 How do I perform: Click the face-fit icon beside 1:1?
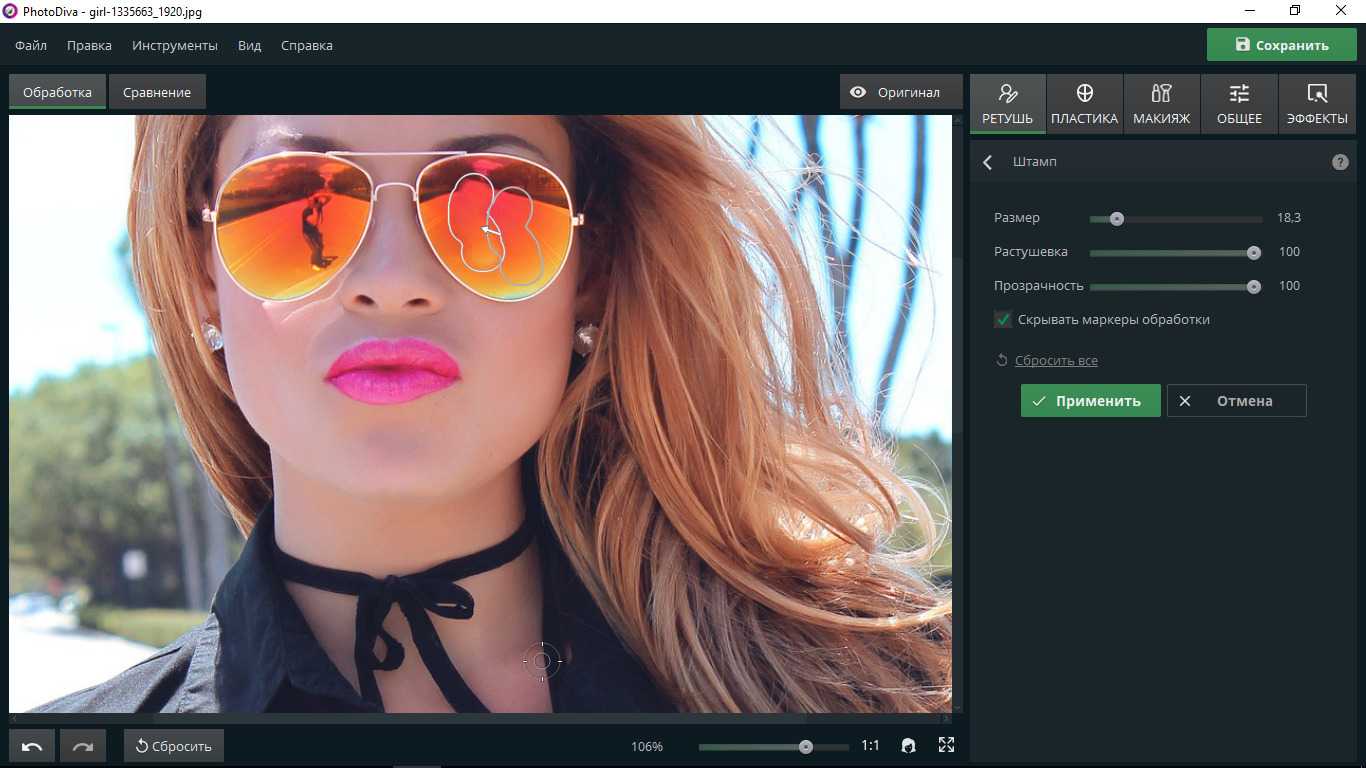point(908,745)
